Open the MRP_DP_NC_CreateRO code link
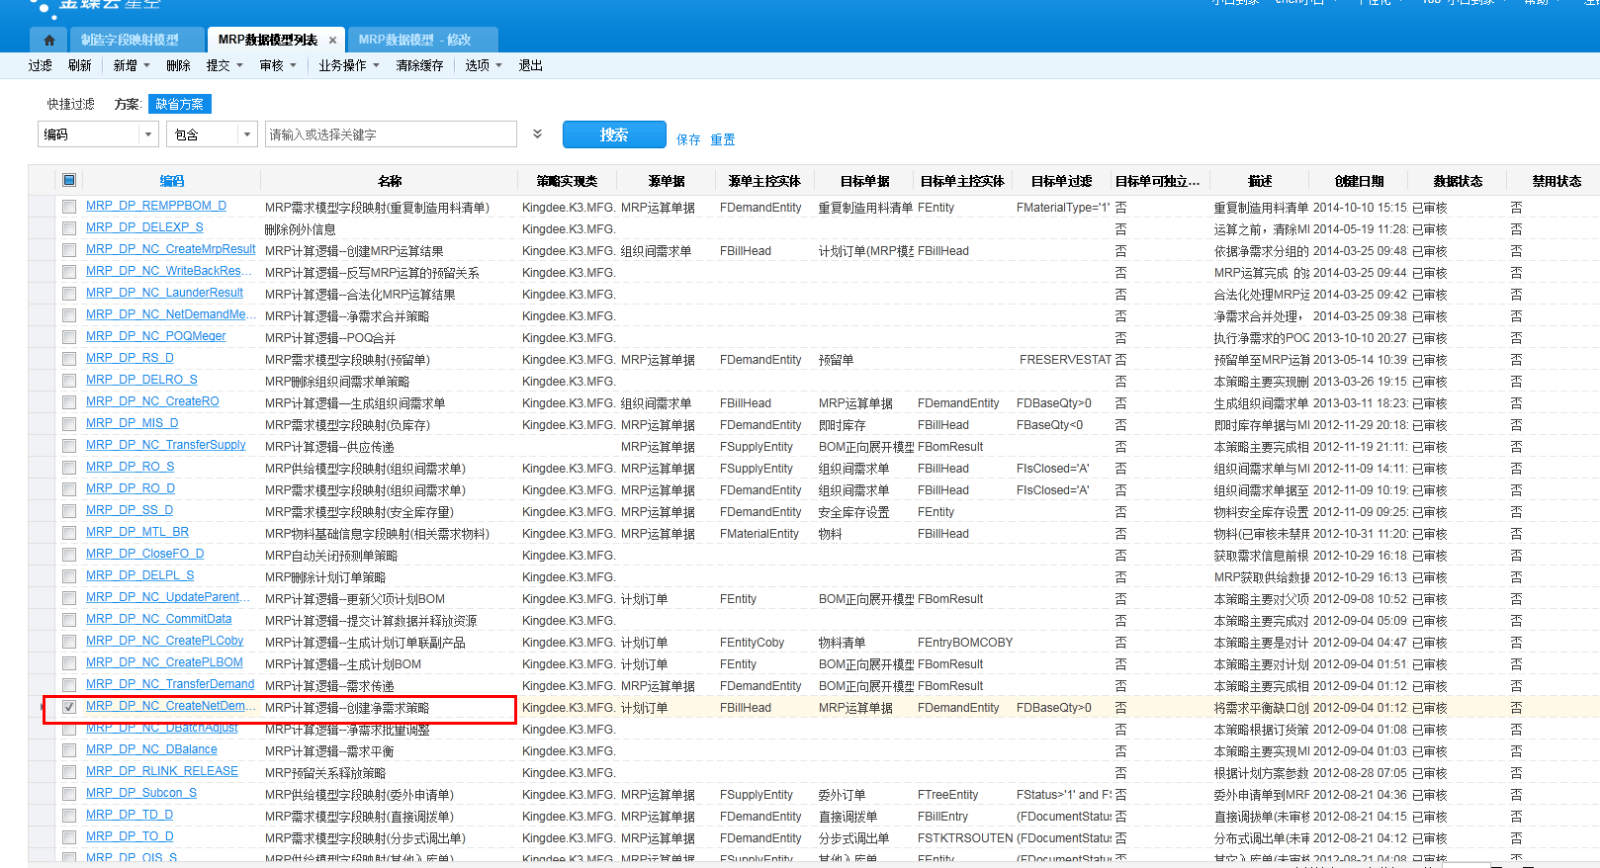 click(152, 402)
